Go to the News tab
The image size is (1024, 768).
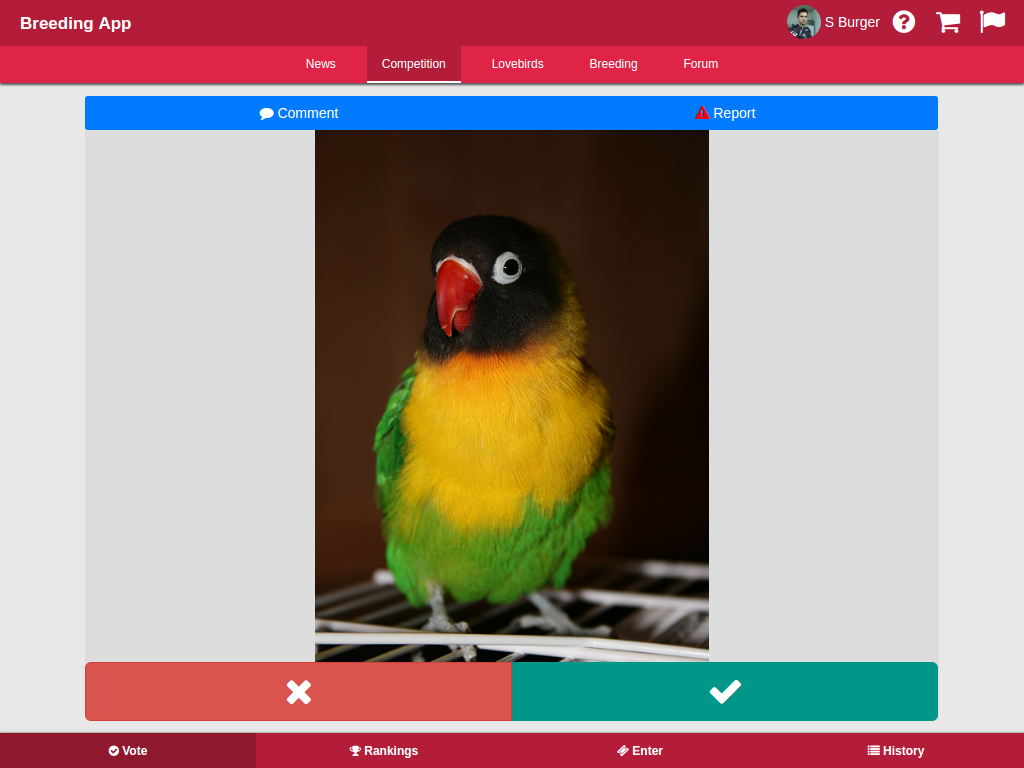321,64
